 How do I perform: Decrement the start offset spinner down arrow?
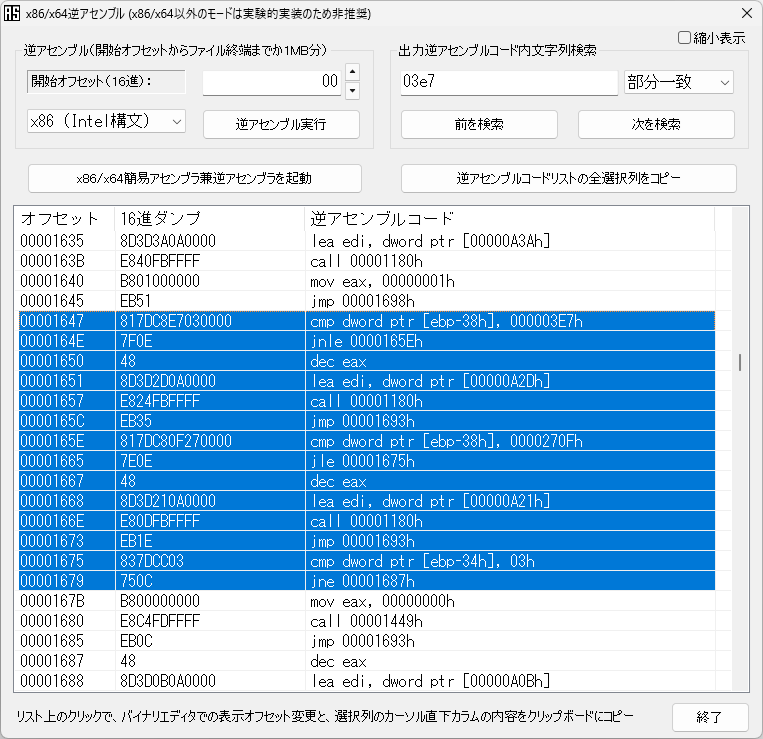click(x=352, y=91)
